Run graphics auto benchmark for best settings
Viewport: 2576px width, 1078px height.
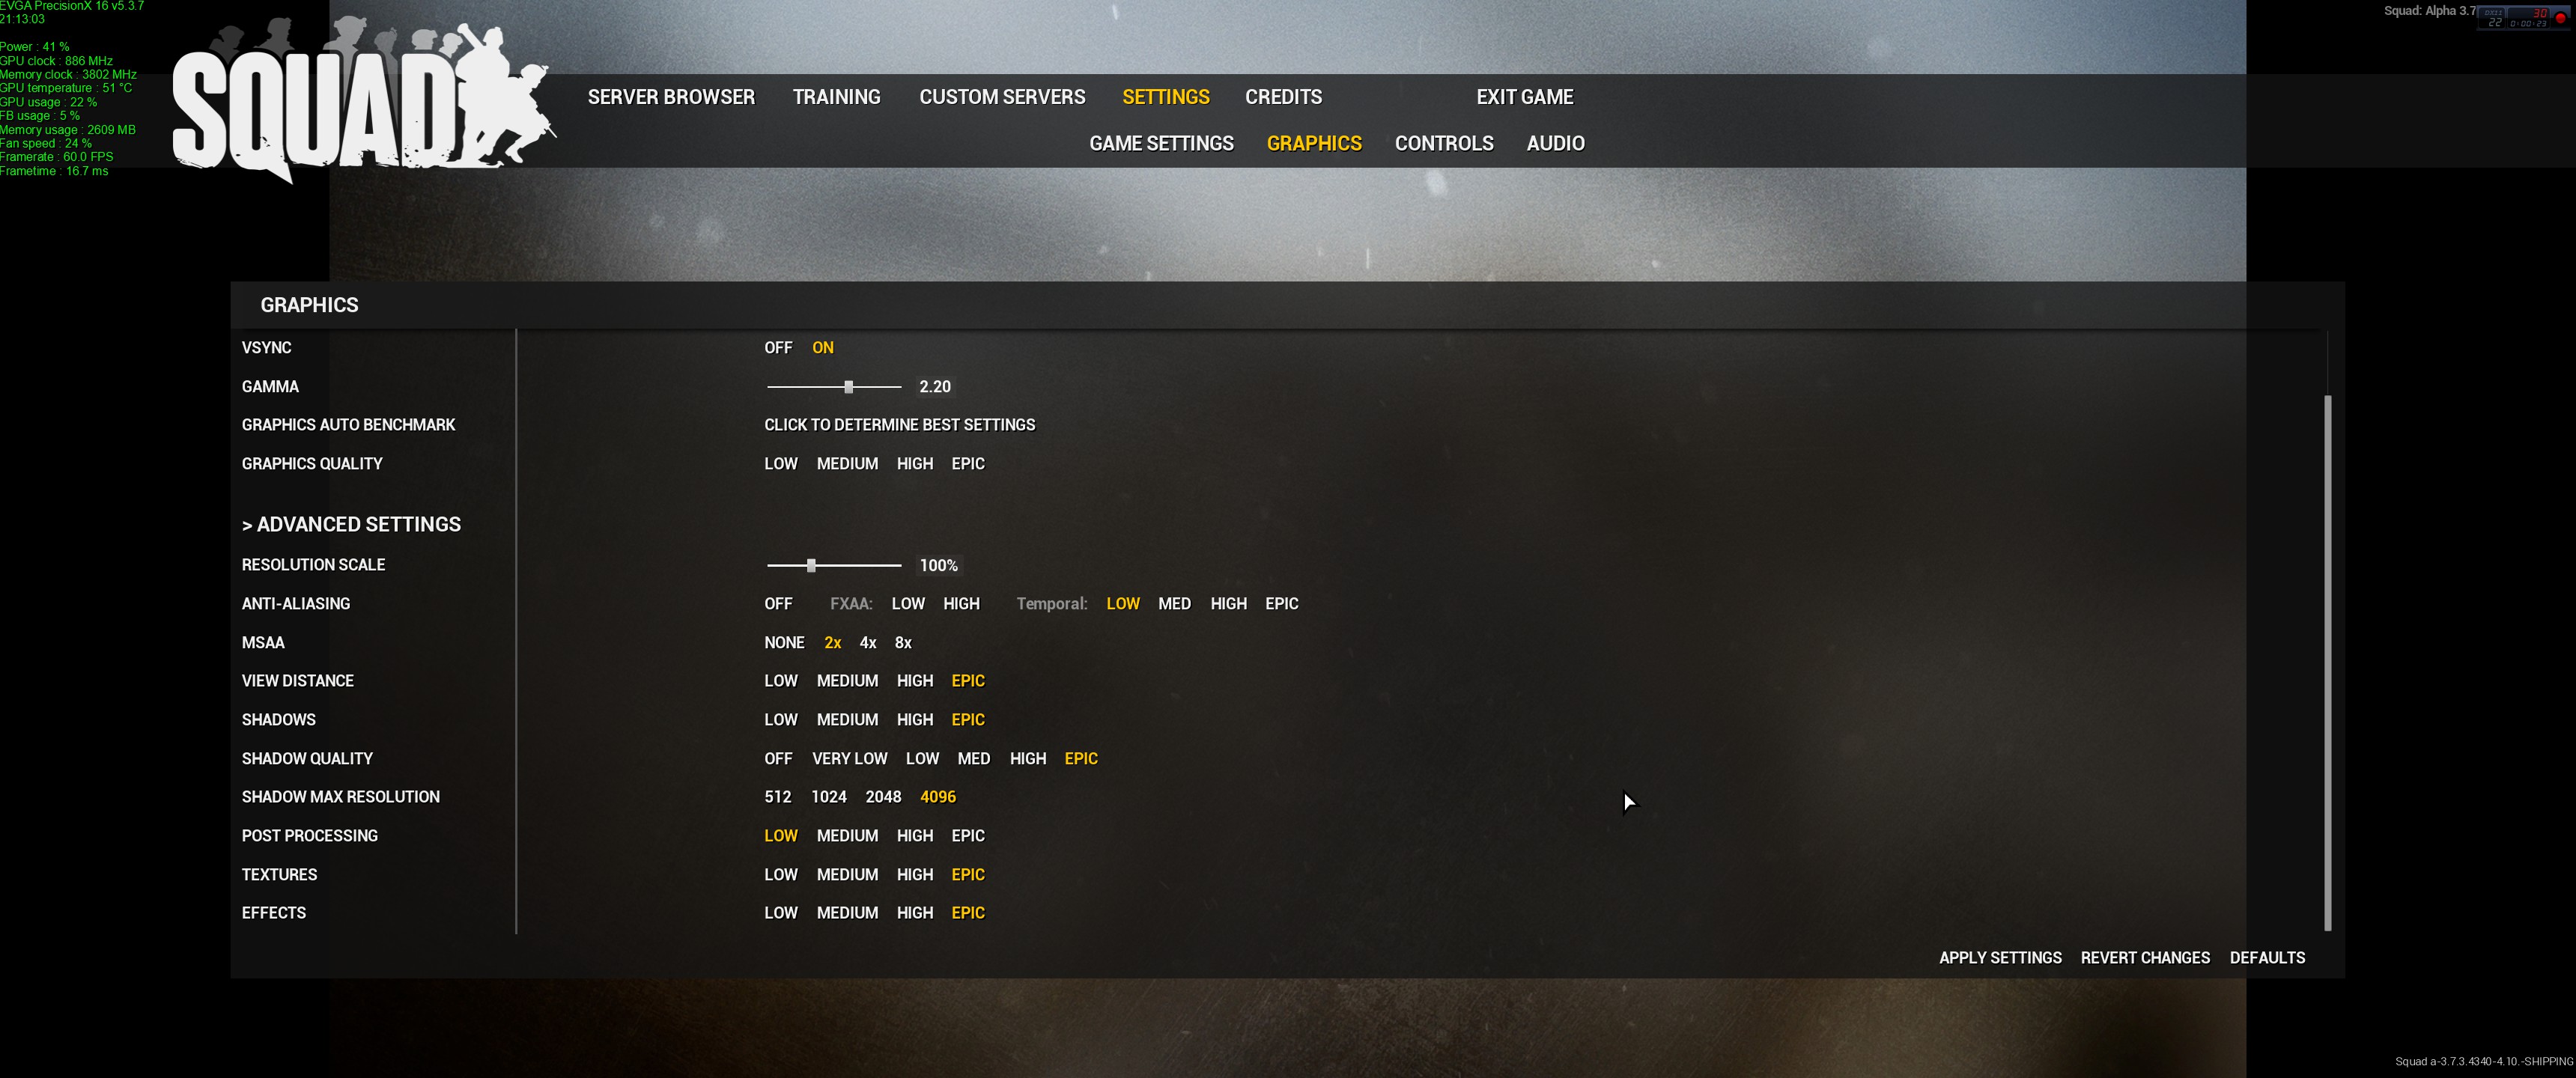(x=899, y=424)
